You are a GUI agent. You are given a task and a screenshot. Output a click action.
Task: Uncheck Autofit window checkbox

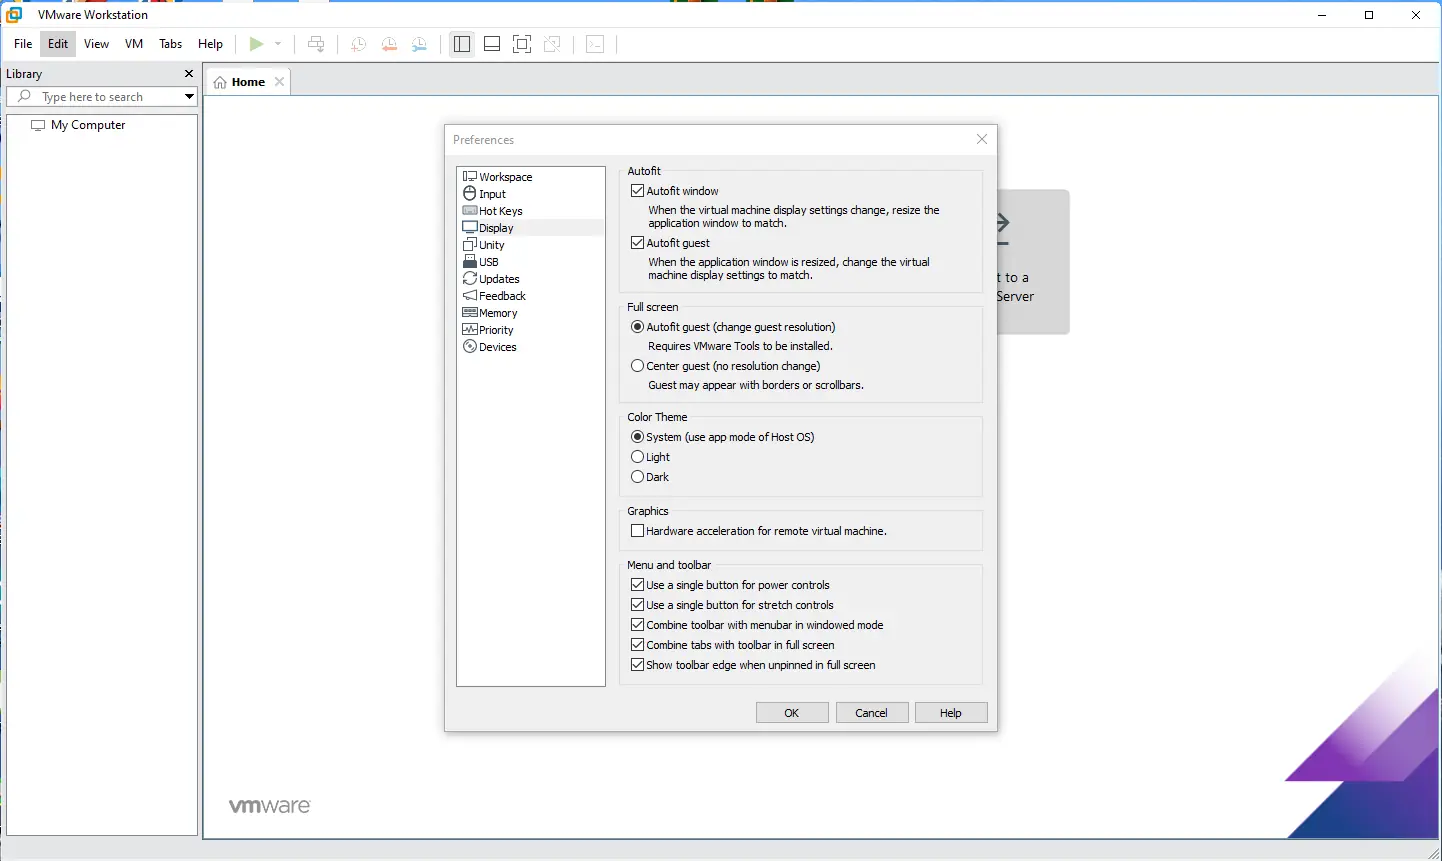pyautogui.click(x=637, y=191)
